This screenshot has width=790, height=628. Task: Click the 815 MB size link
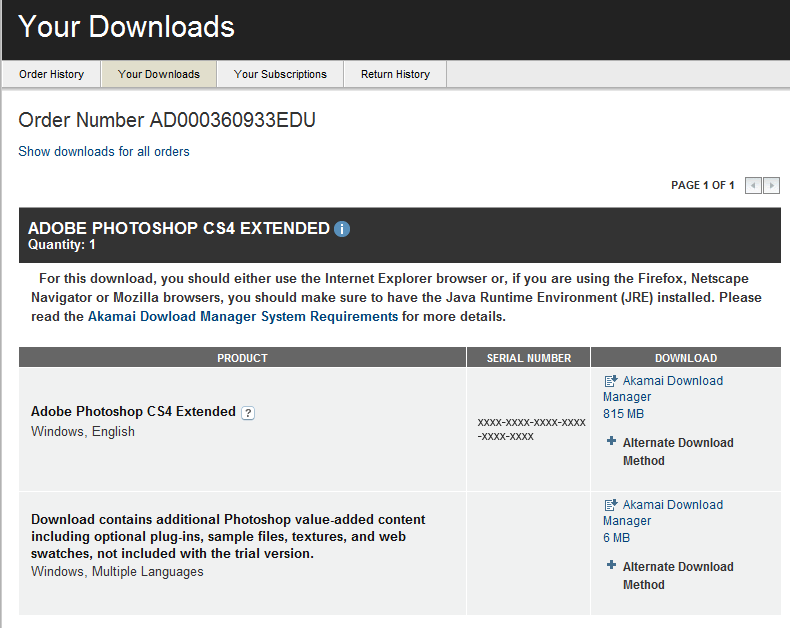pos(623,414)
